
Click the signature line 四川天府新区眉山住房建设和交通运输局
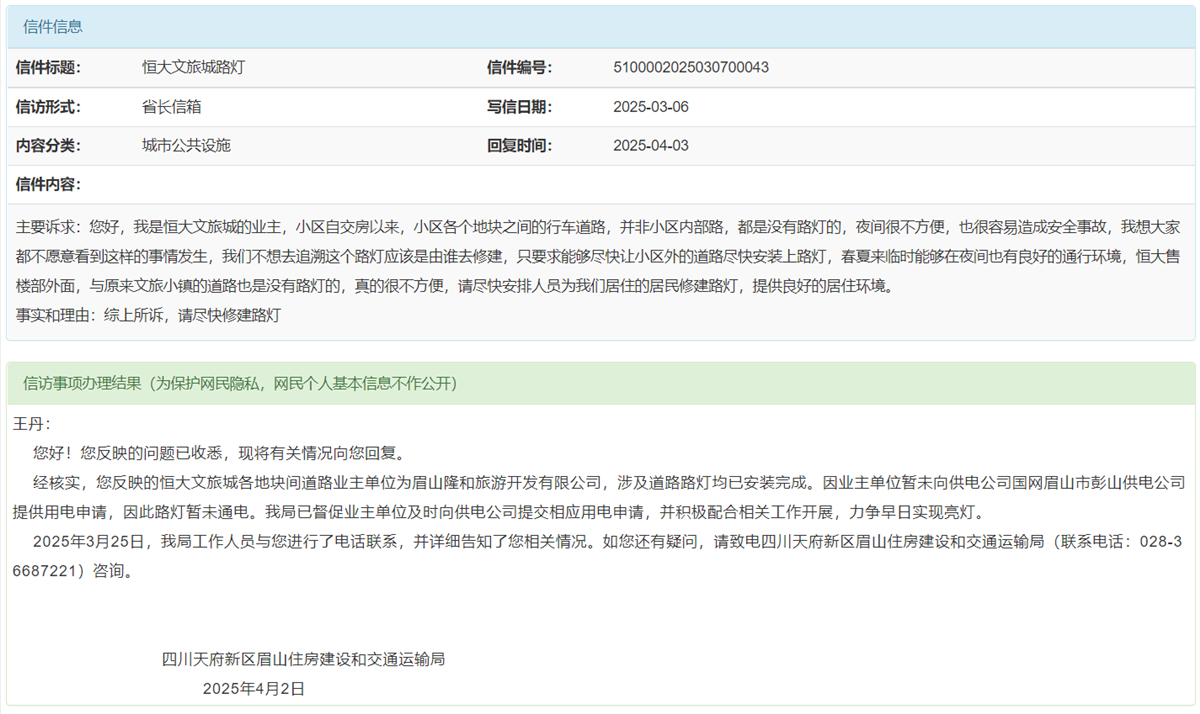click(x=304, y=659)
